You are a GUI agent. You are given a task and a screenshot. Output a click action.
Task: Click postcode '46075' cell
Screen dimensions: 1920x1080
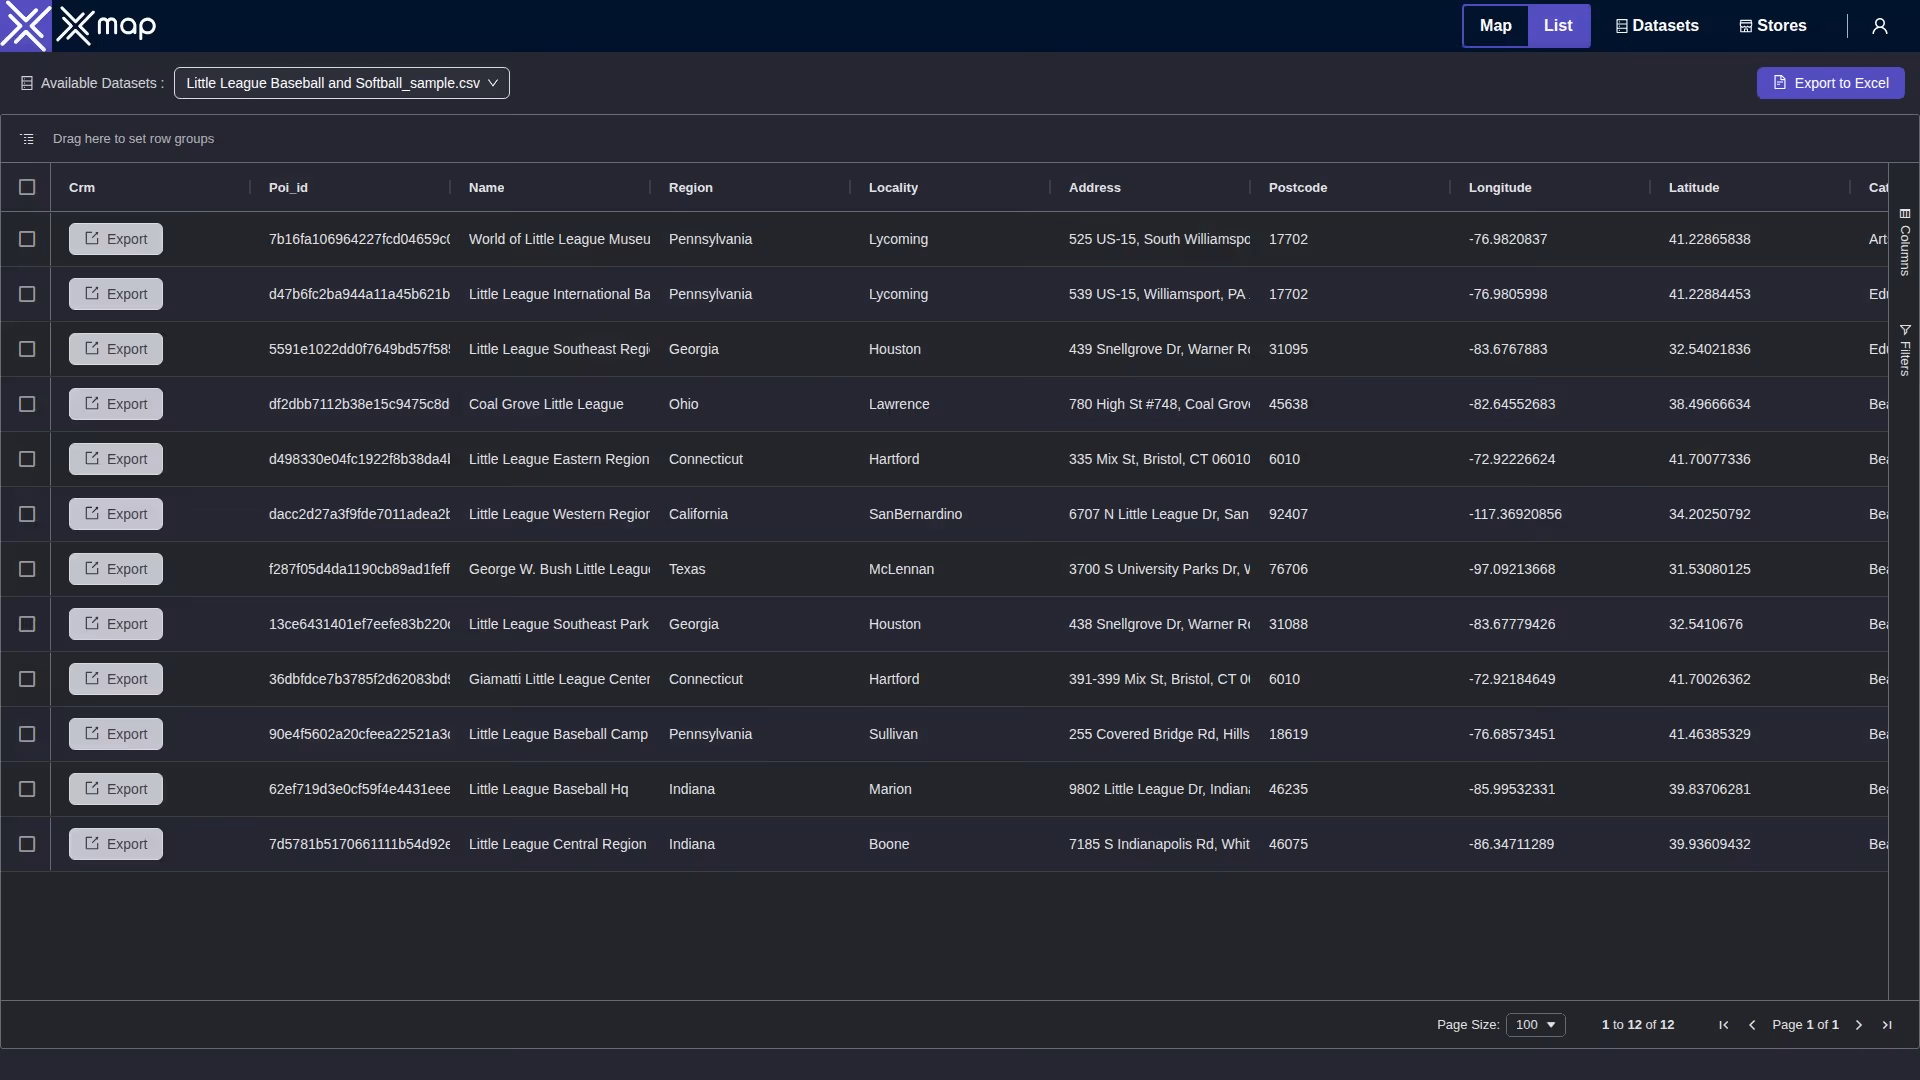click(1350, 844)
